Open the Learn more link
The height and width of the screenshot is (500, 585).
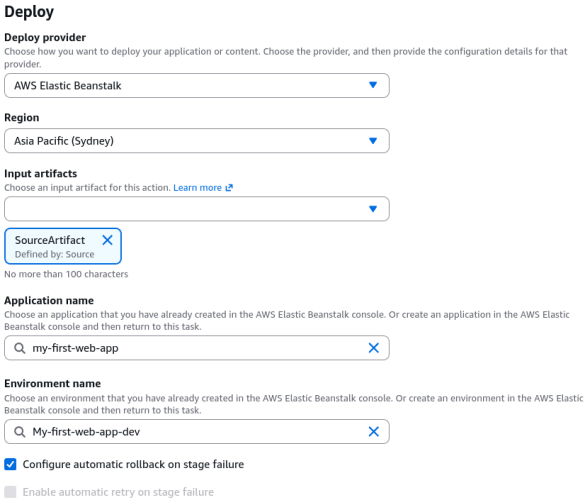click(197, 188)
